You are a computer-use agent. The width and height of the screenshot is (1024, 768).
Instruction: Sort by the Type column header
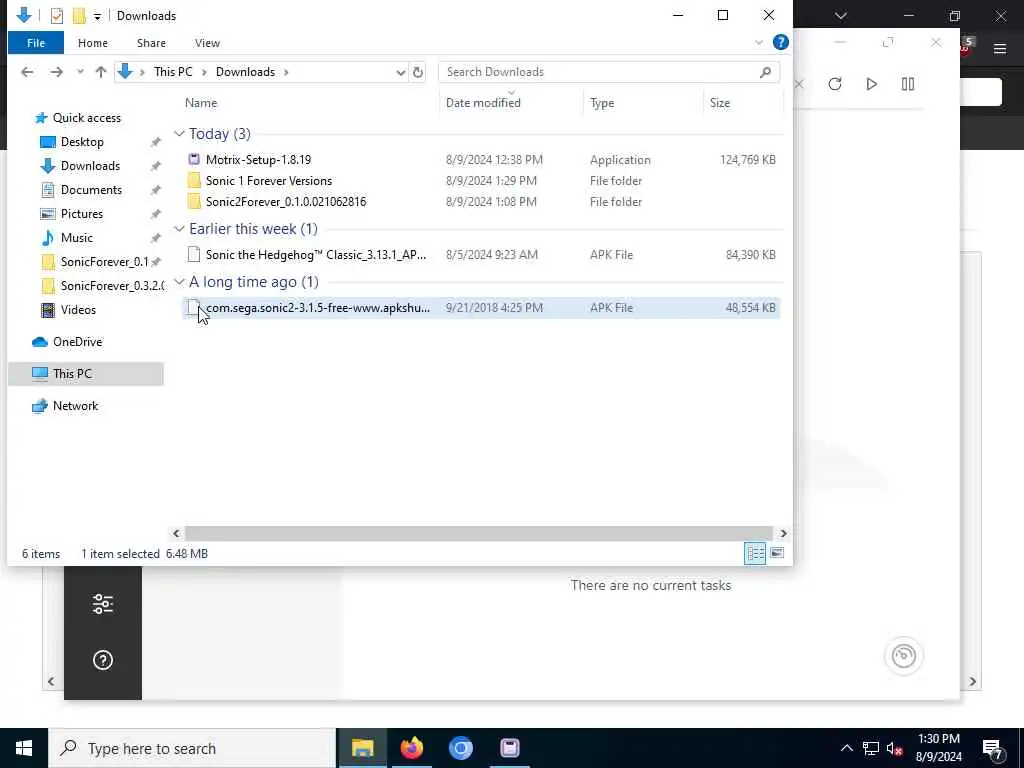point(602,103)
